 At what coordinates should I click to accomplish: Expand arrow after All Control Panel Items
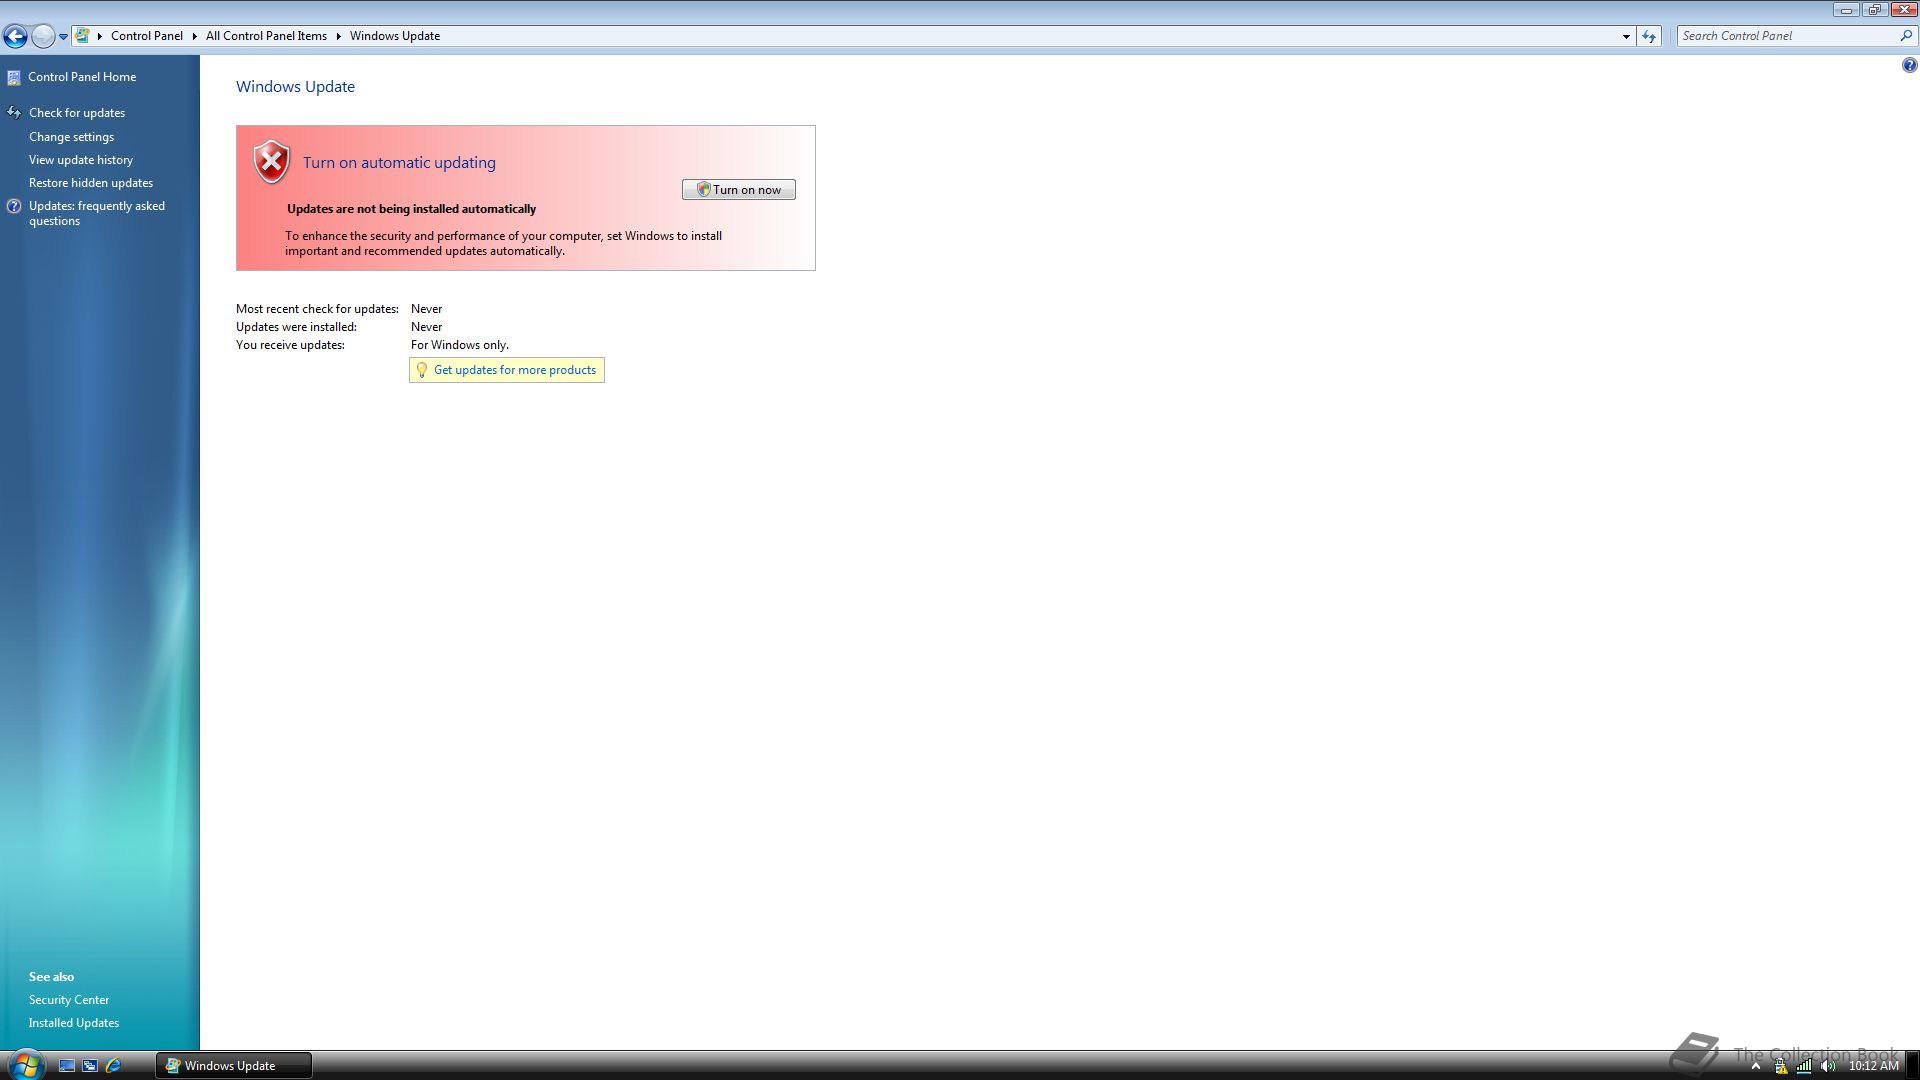pyautogui.click(x=338, y=36)
